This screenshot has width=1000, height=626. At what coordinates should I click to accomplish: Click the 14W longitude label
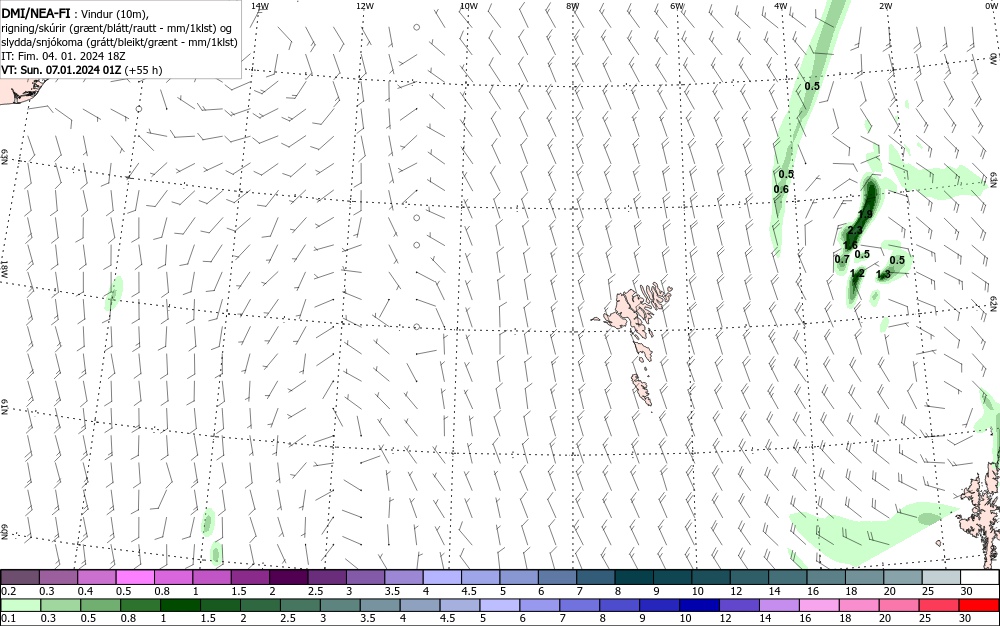(x=260, y=6)
